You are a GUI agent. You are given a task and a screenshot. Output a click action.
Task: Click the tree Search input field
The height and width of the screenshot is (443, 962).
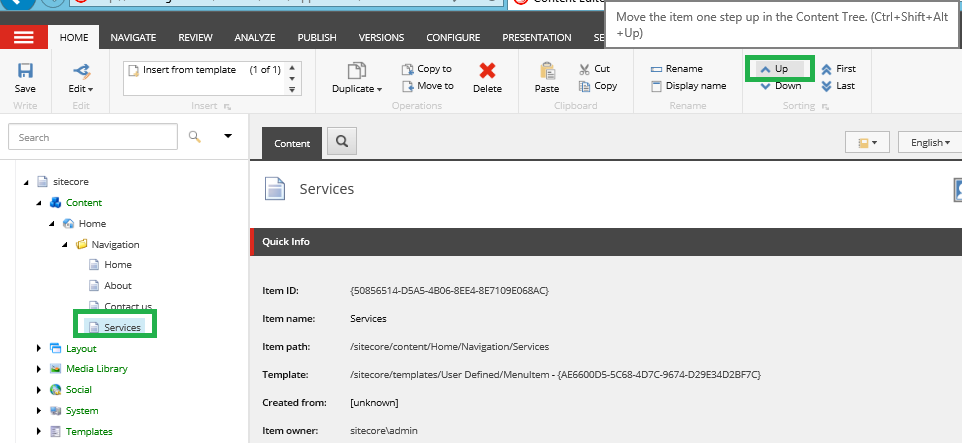(93, 137)
